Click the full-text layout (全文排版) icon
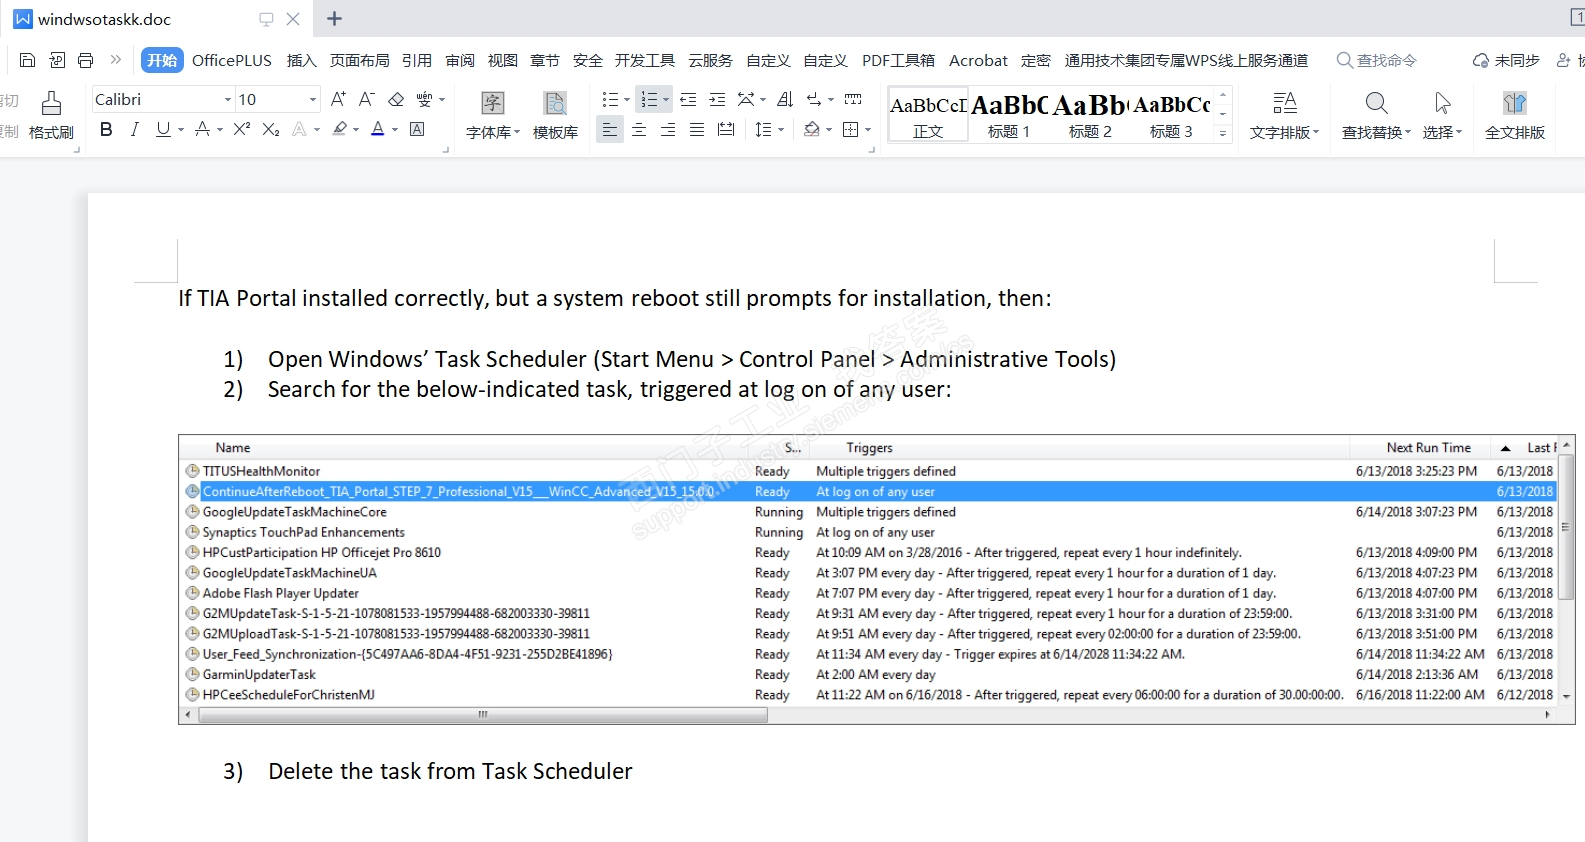The width and height of the screenshot is (1585, 842). pos(1515,103)
